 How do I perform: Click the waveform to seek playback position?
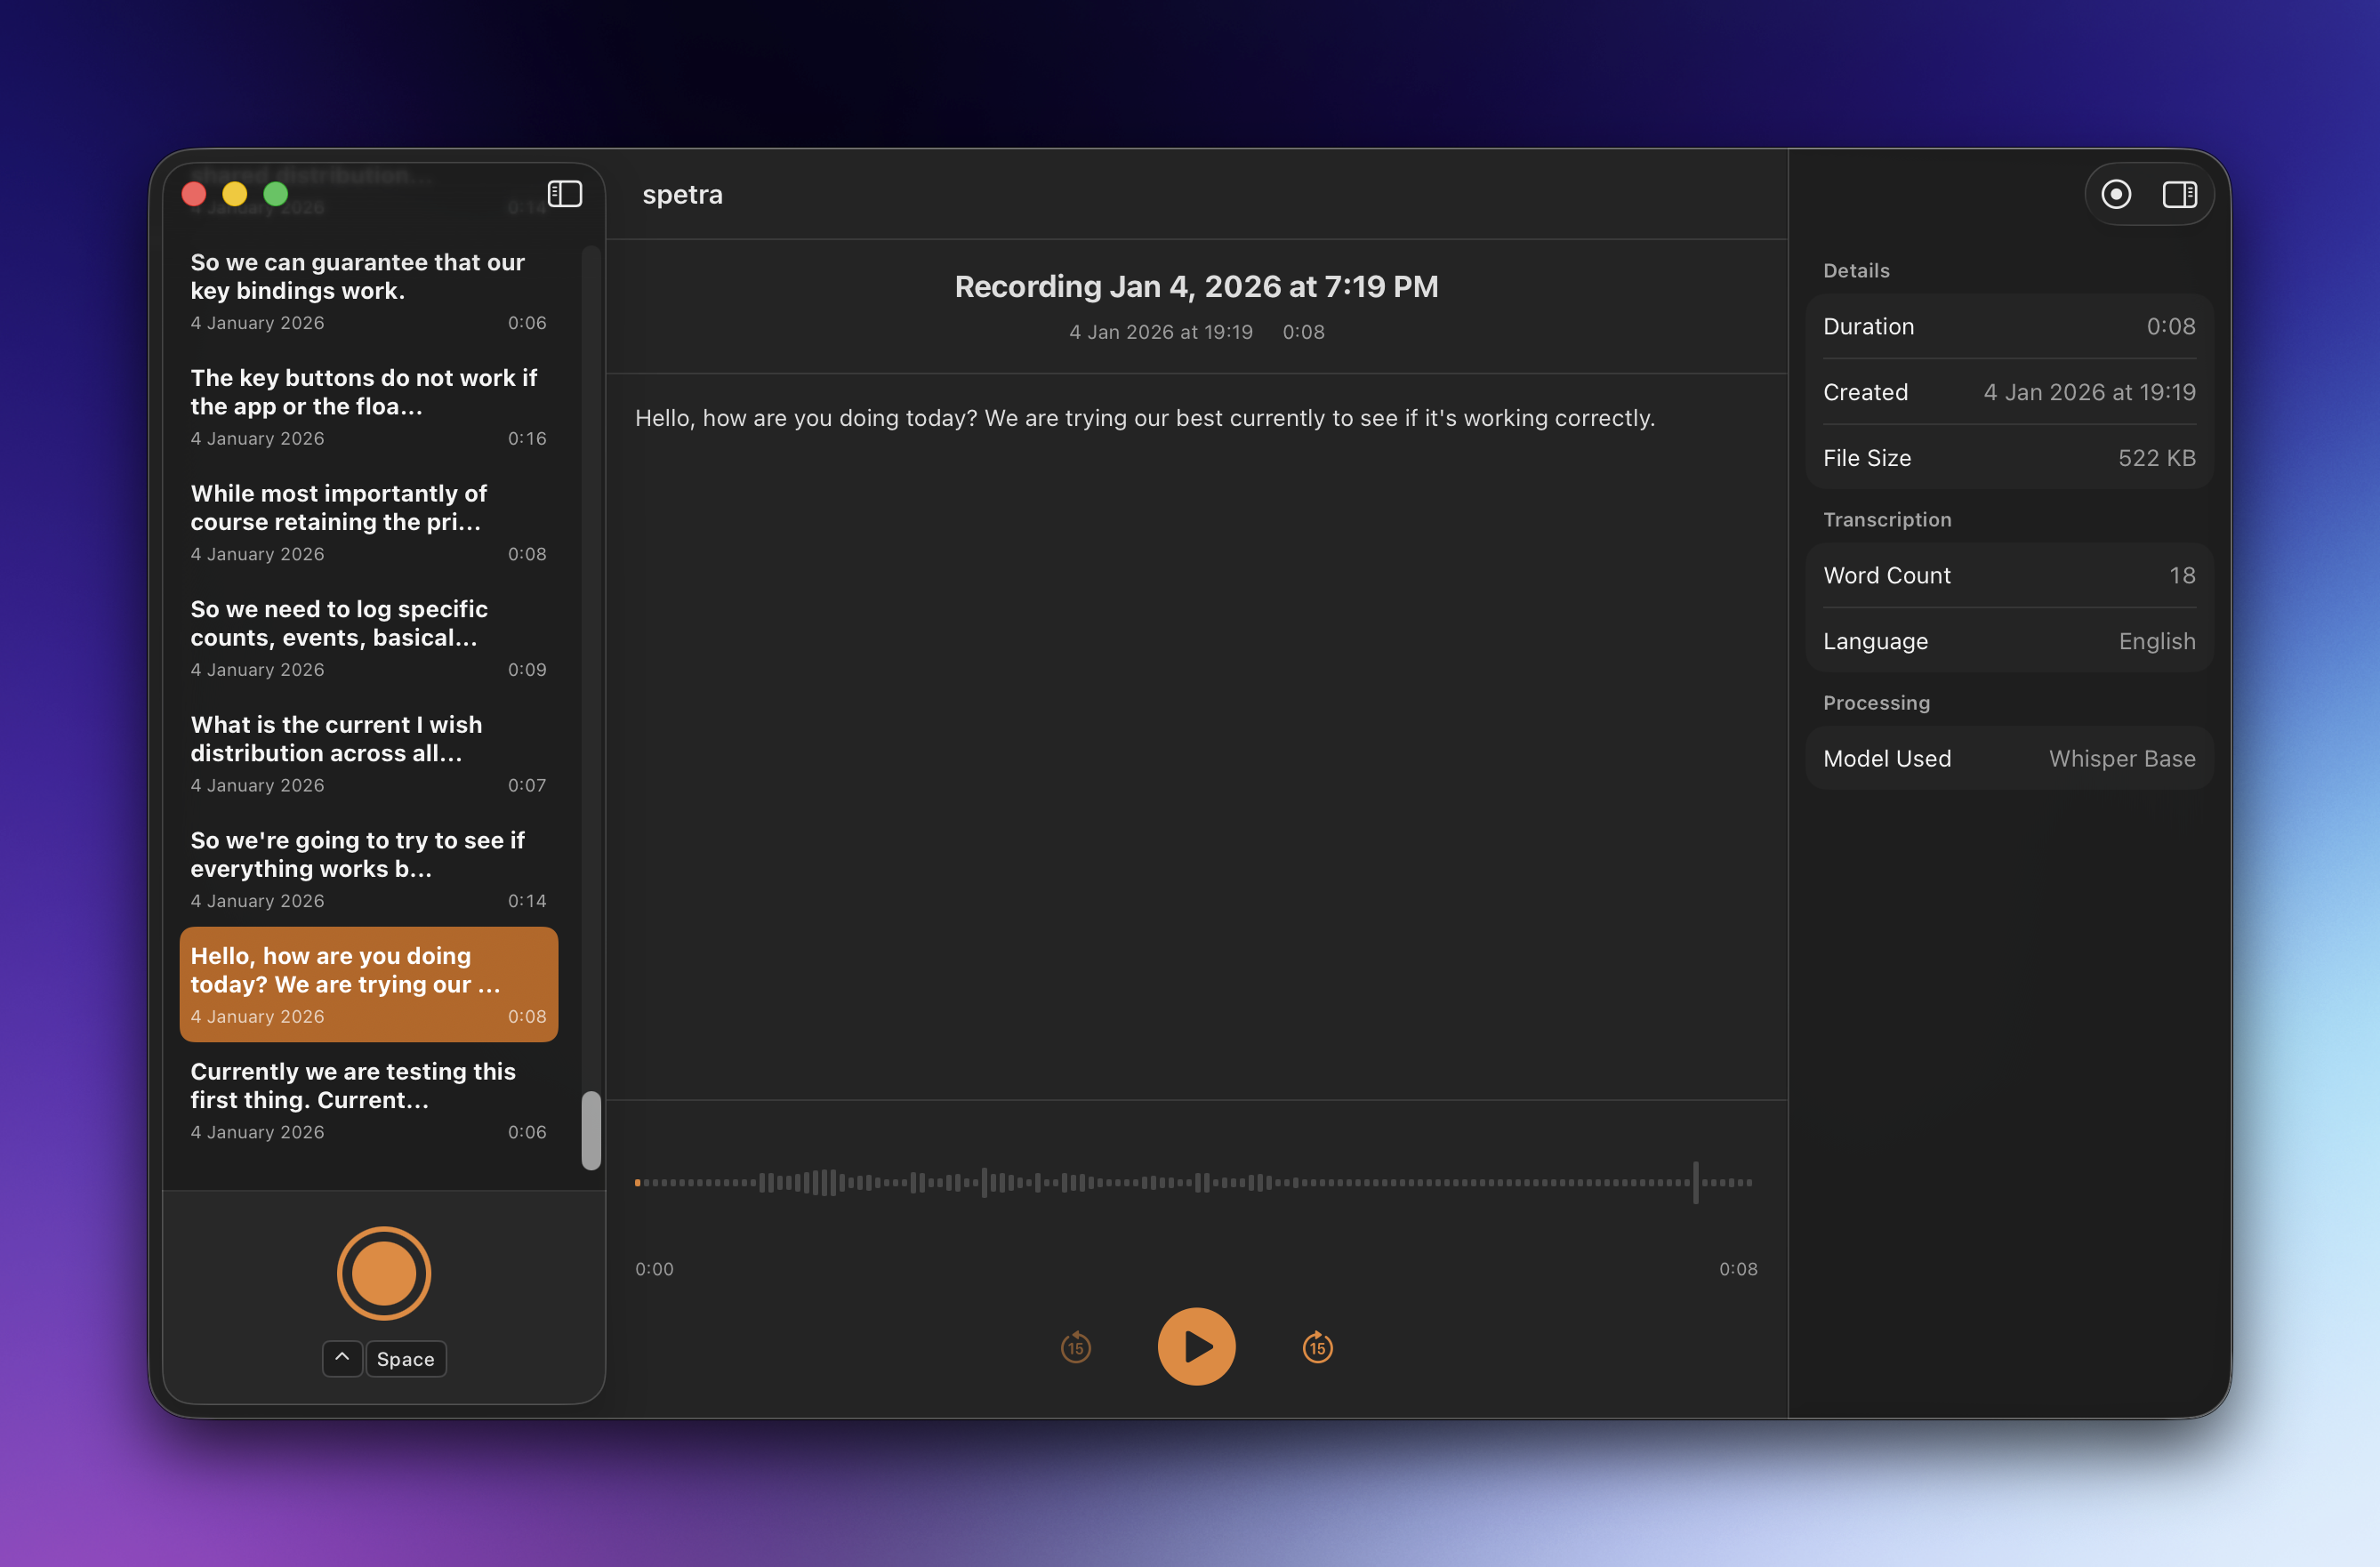click(x=1196, y=1182)
